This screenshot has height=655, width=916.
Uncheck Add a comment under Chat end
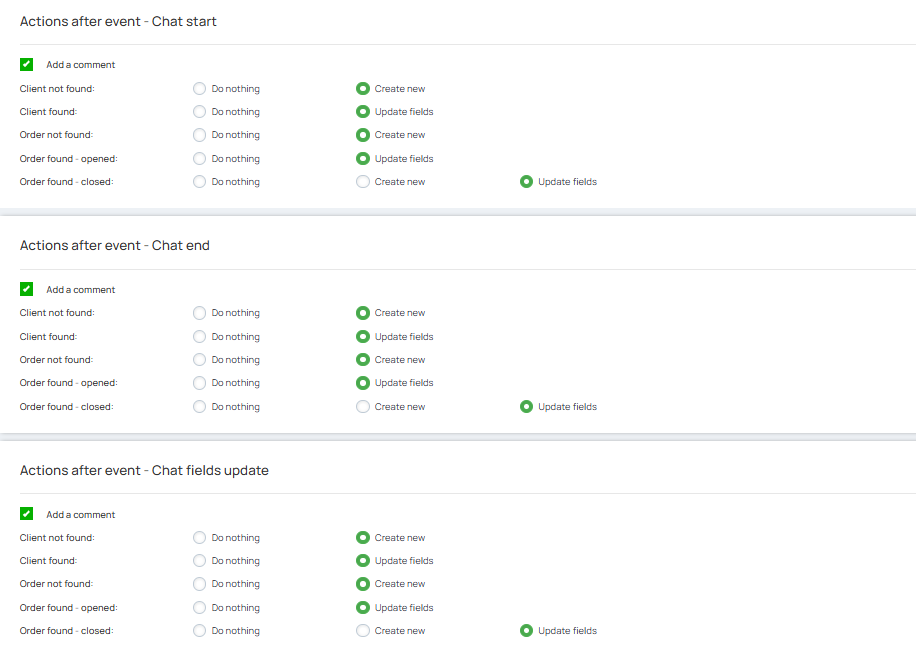[27, 290]
